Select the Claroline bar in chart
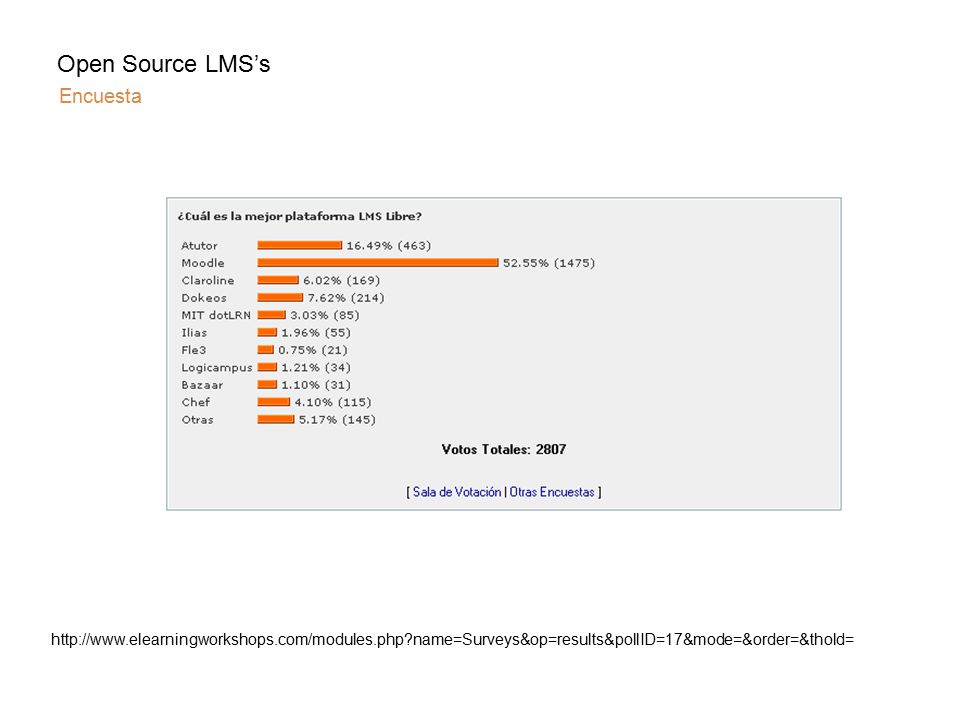 [278, 280]
